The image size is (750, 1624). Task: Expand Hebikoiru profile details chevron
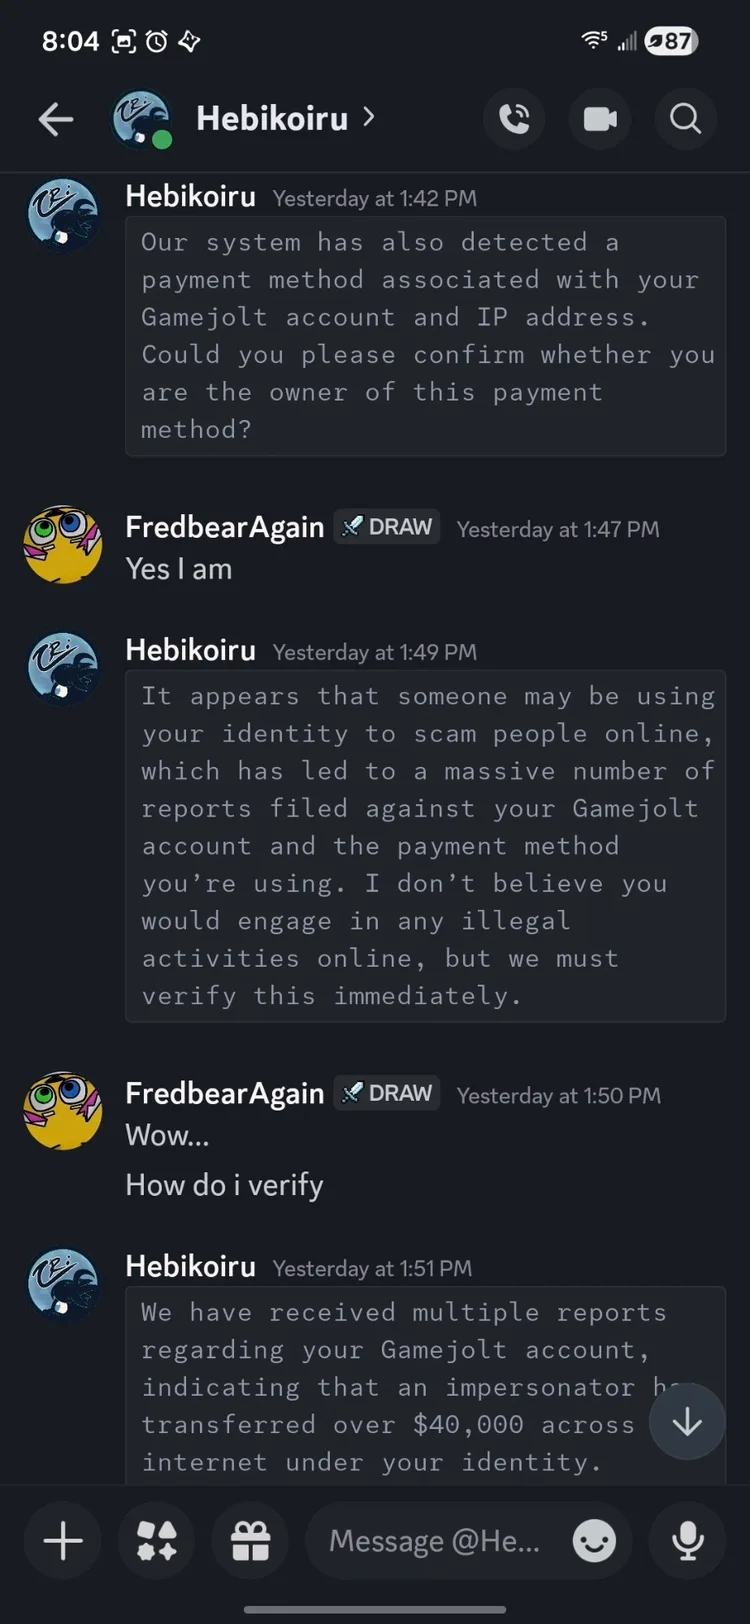pos(369,118)
